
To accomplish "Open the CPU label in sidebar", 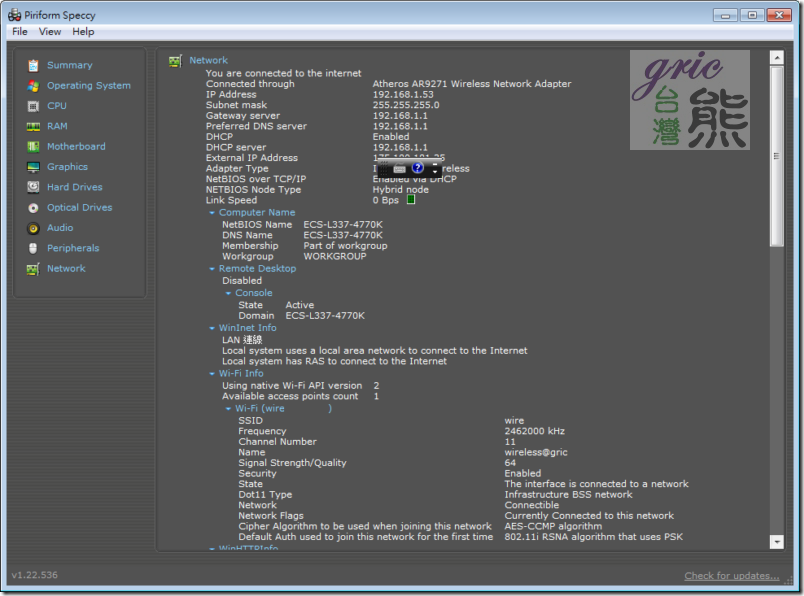I will tap(57, 106).
